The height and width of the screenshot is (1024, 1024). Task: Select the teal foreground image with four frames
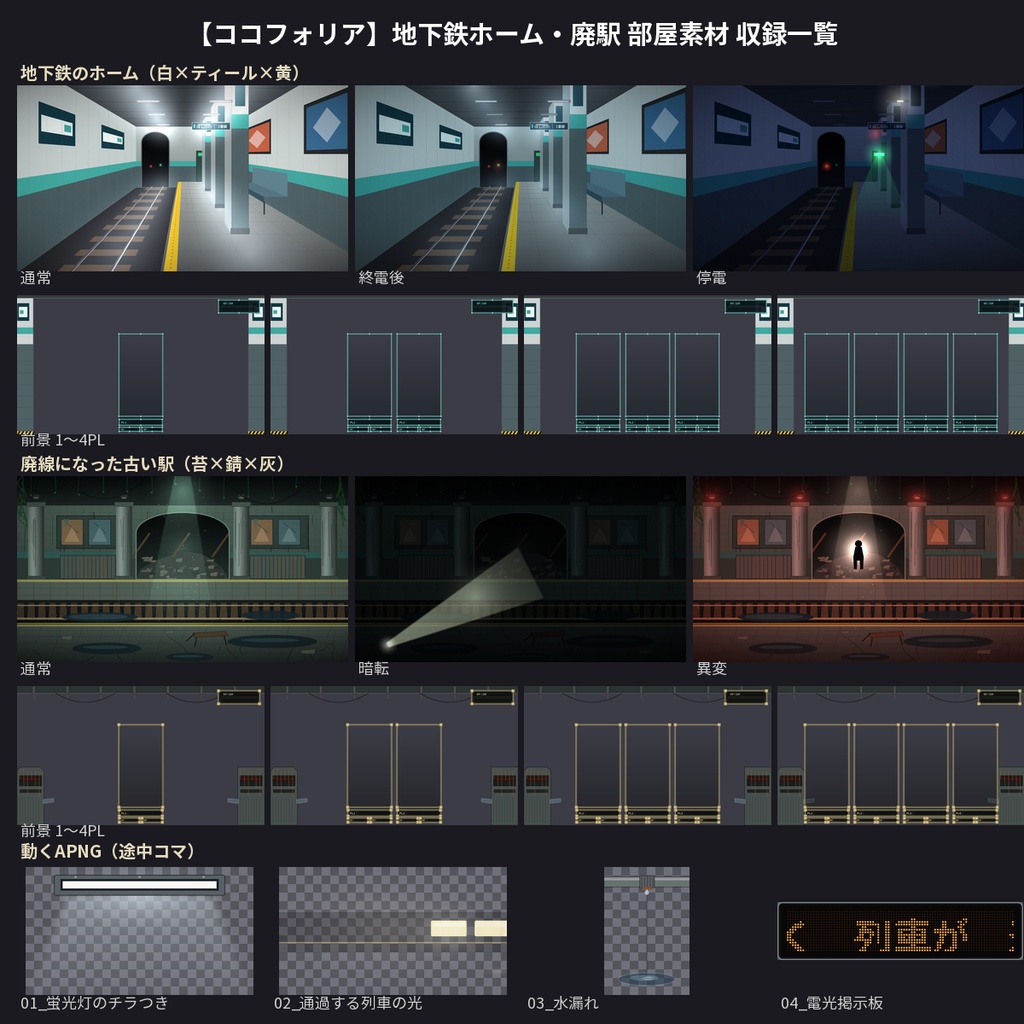point(901,365)
